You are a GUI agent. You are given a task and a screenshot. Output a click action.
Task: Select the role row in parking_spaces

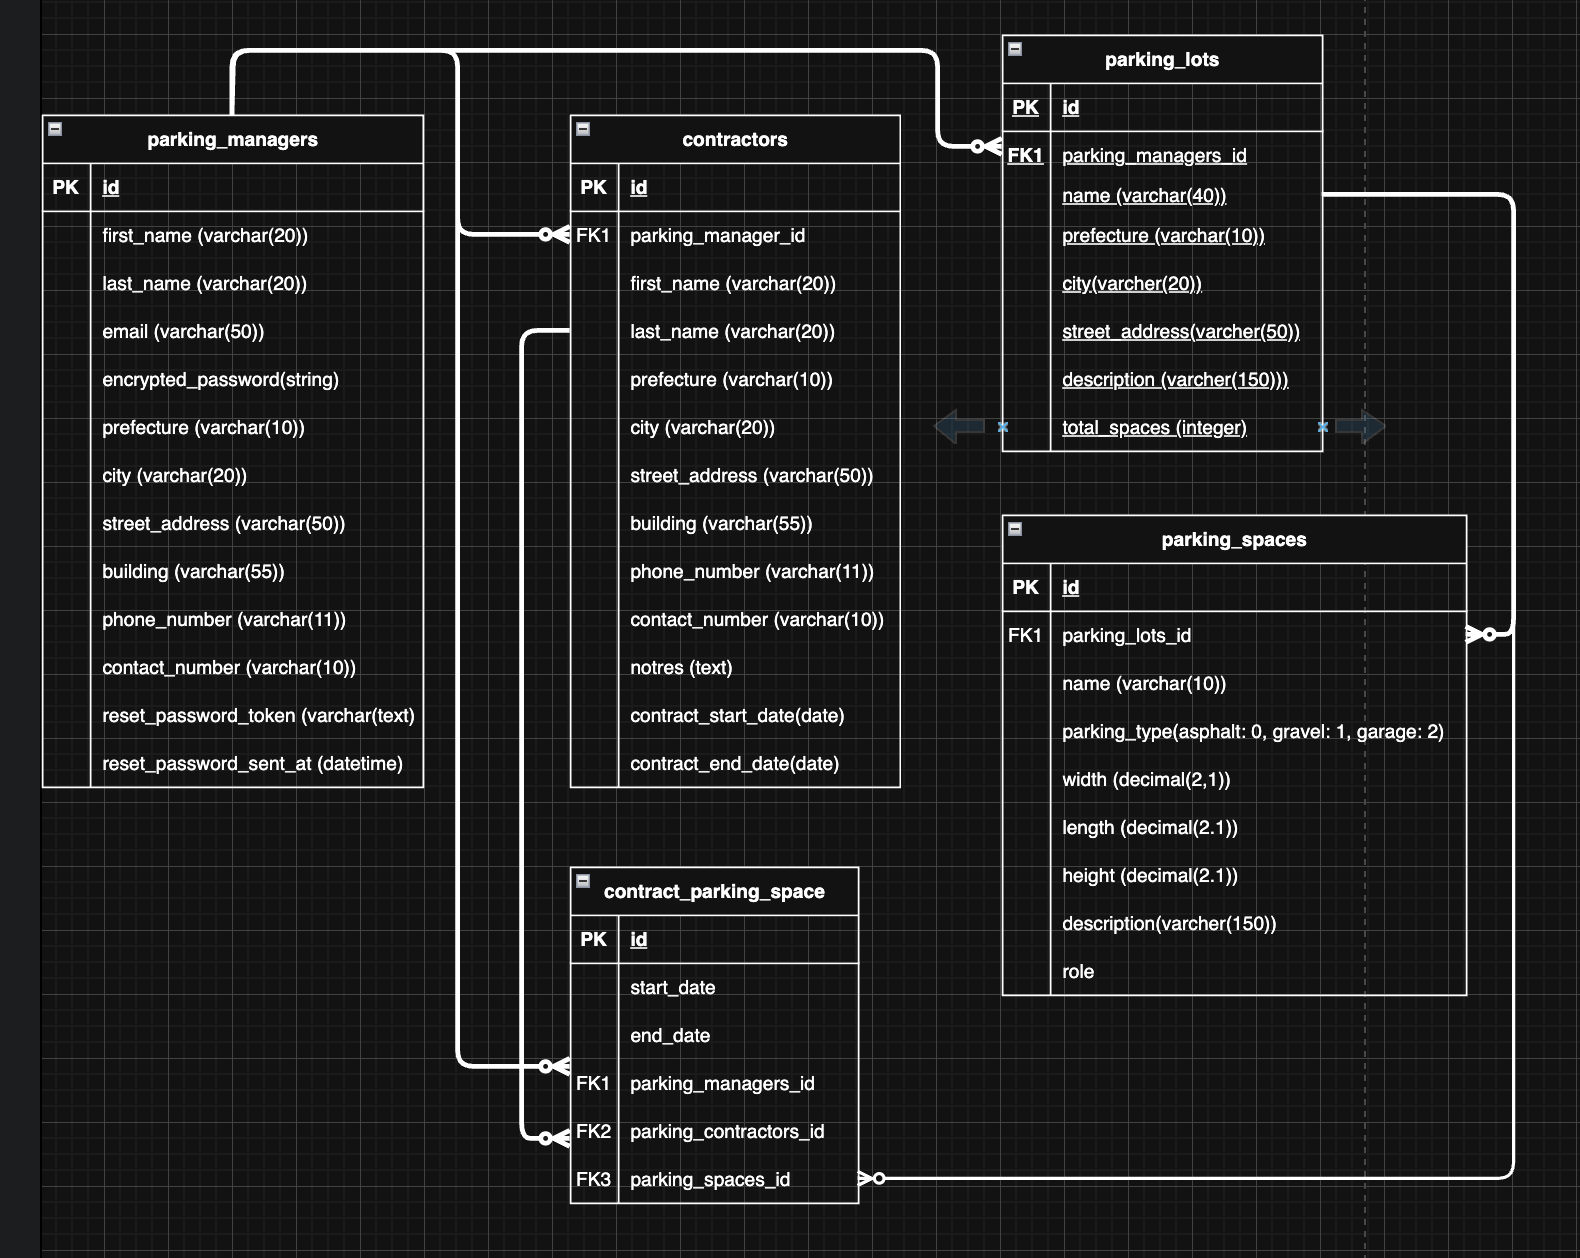(x=1234, y=972)
